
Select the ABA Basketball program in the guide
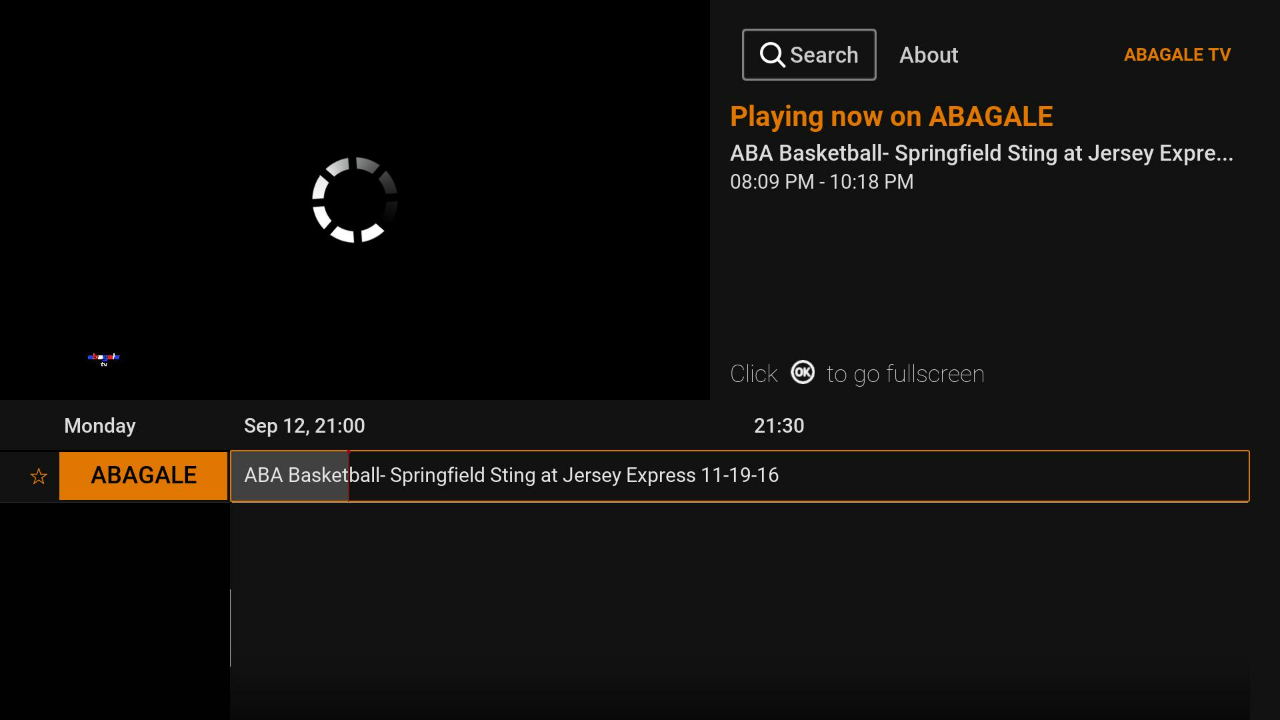(x=511, y=475)
